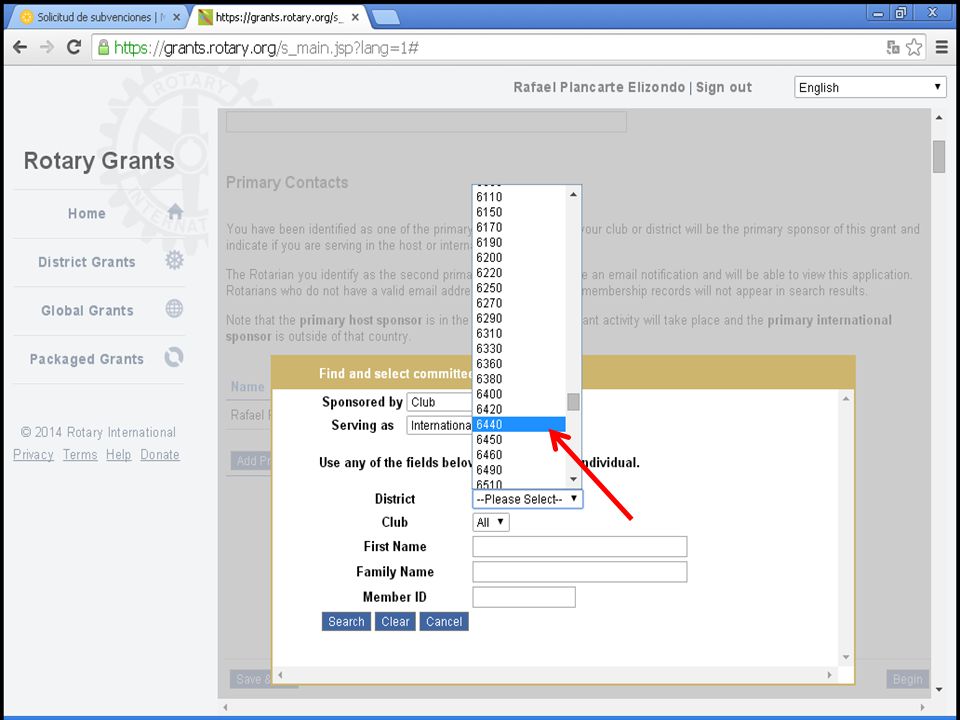
Task: Click district list scrollbar up arrow
Action: (x=573, y=195)
